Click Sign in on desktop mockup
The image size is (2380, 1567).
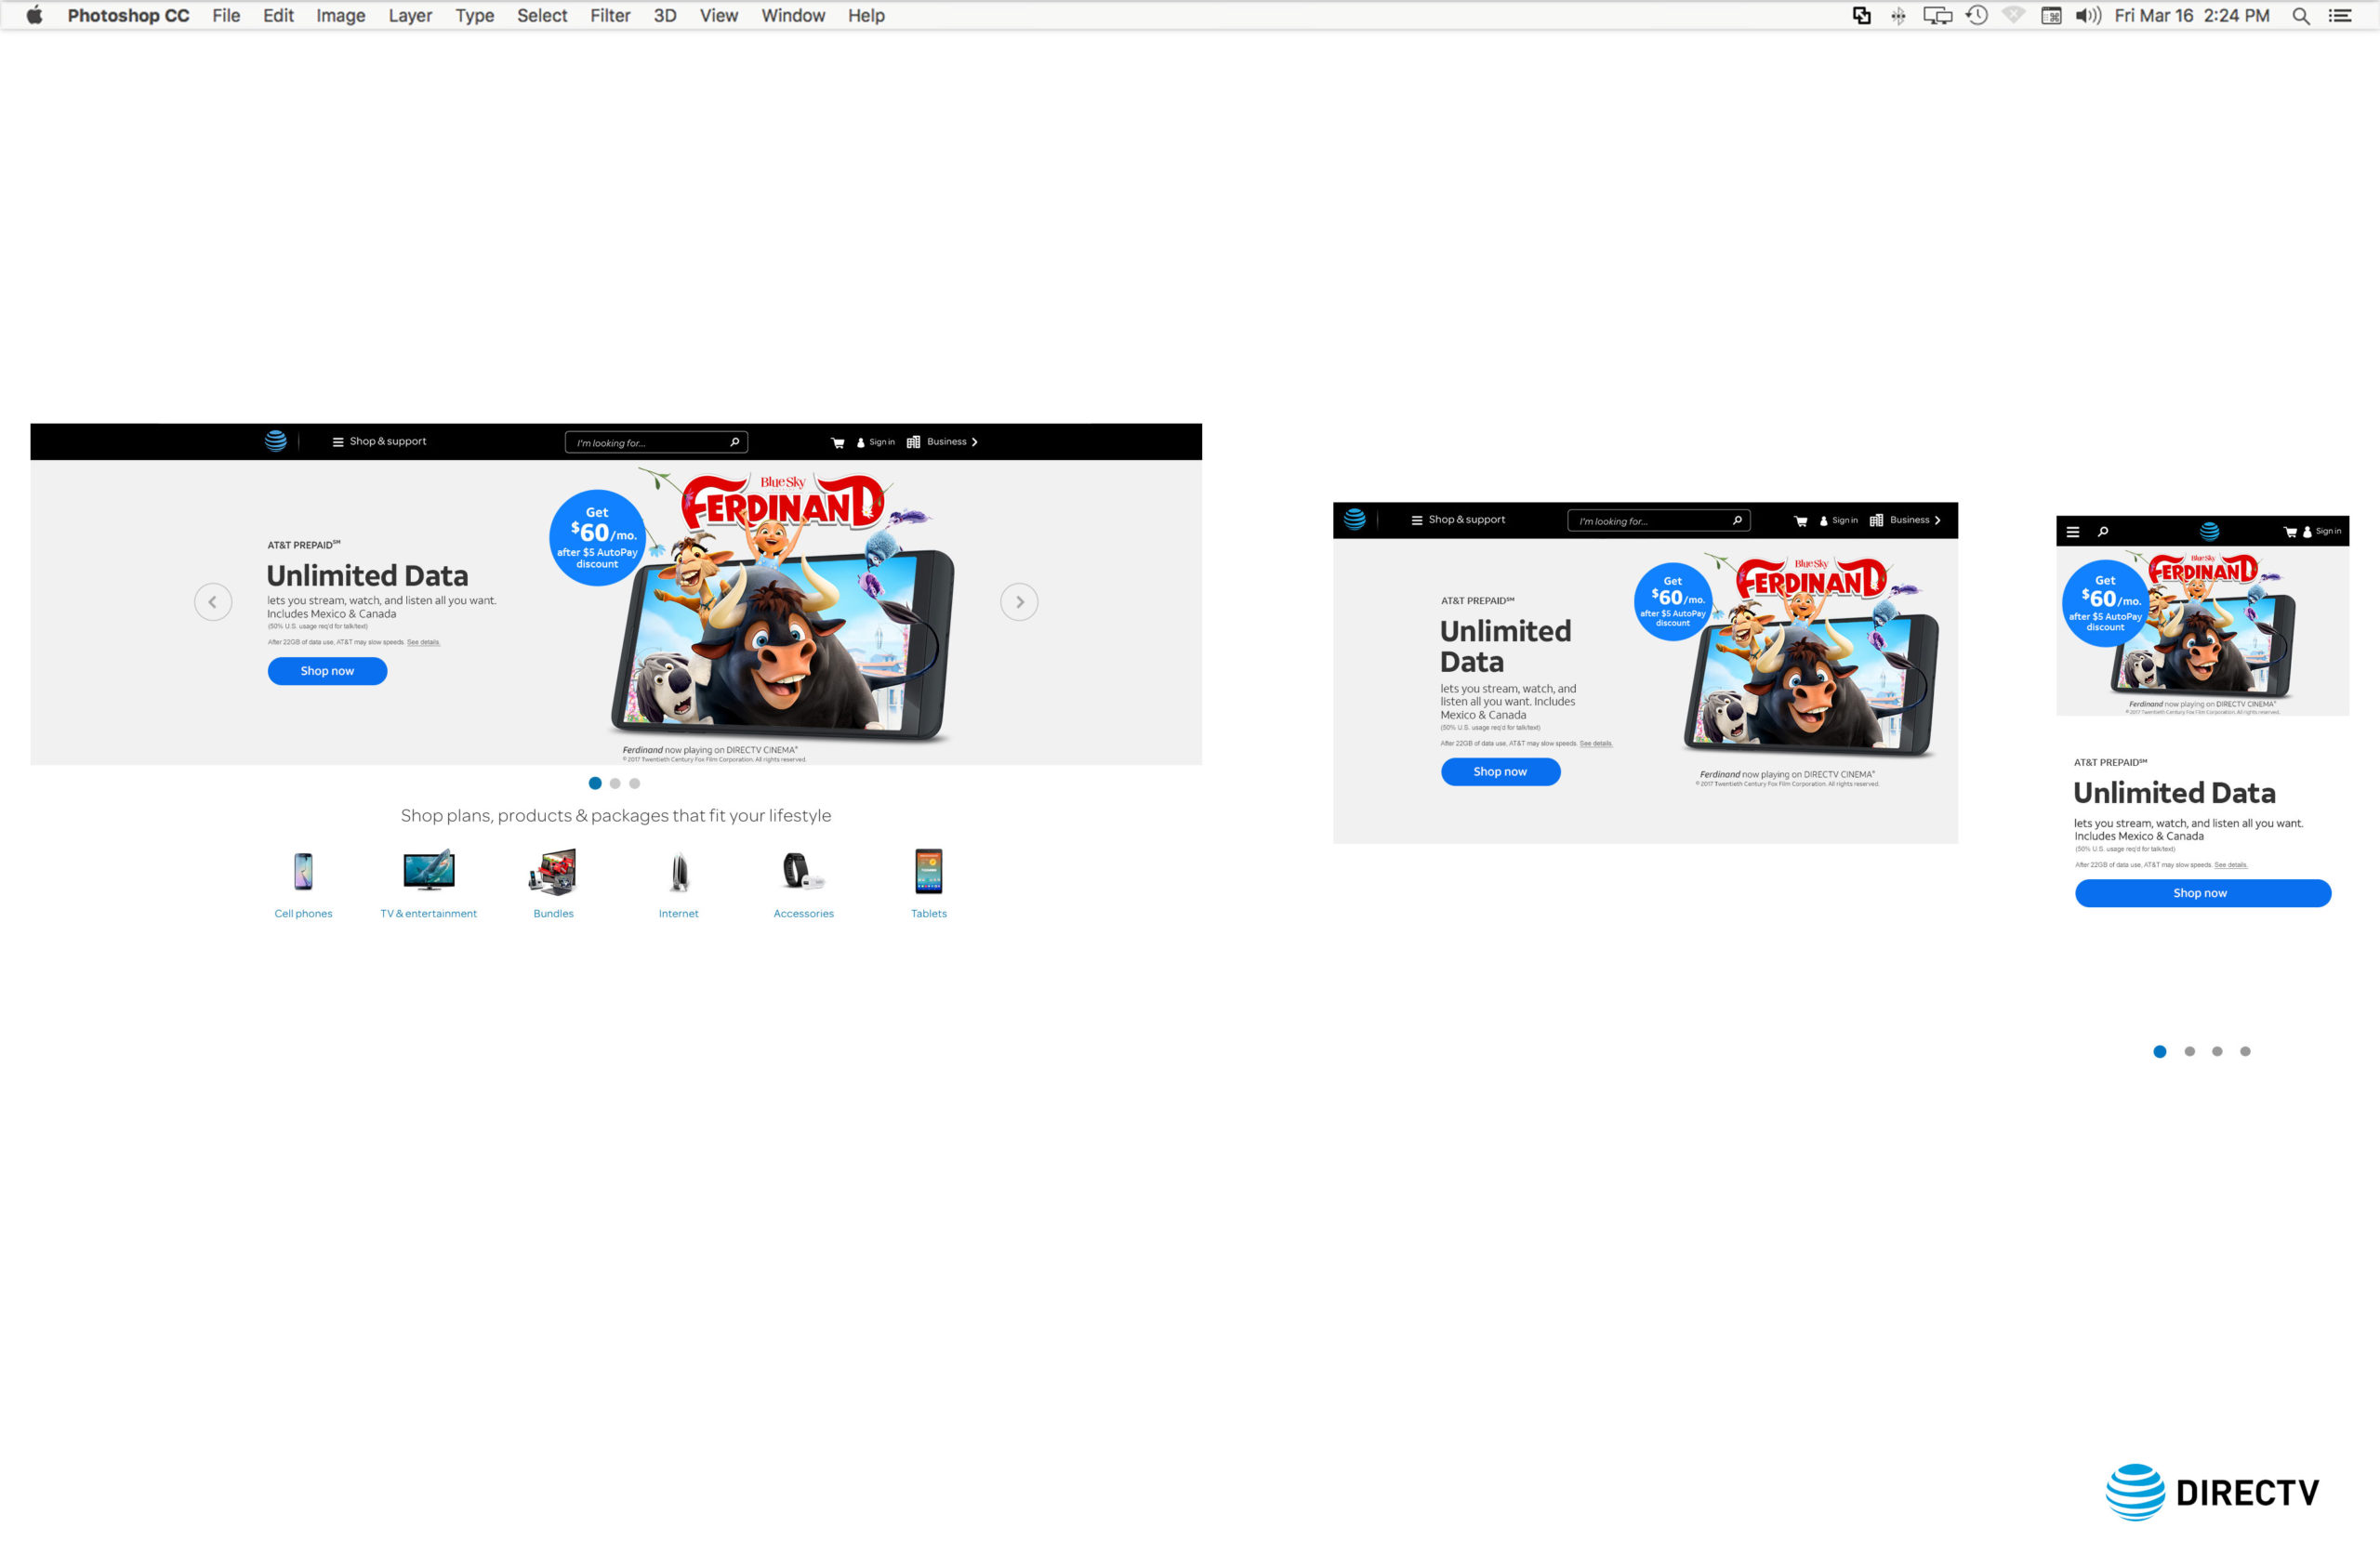875,442
